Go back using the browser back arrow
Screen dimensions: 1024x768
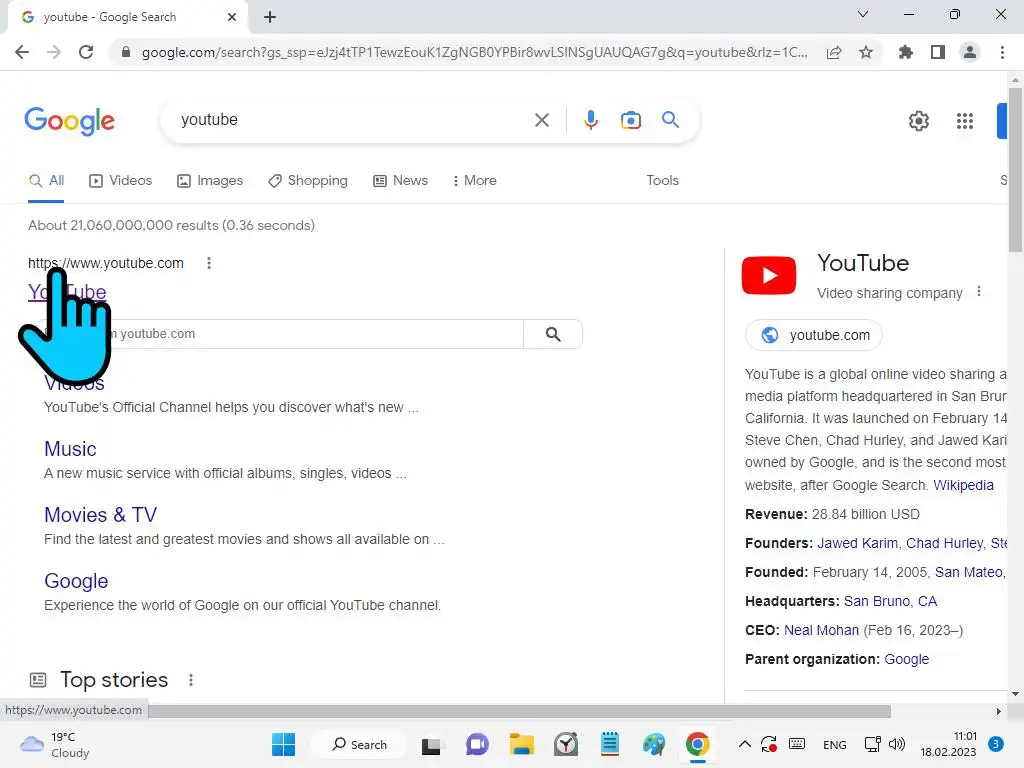(x=22, y=52)
